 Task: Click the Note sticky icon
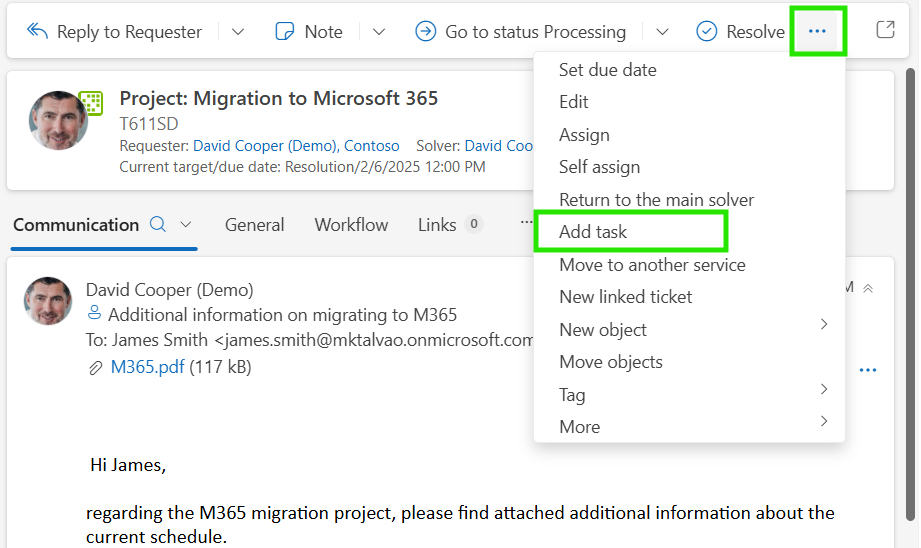285,31
